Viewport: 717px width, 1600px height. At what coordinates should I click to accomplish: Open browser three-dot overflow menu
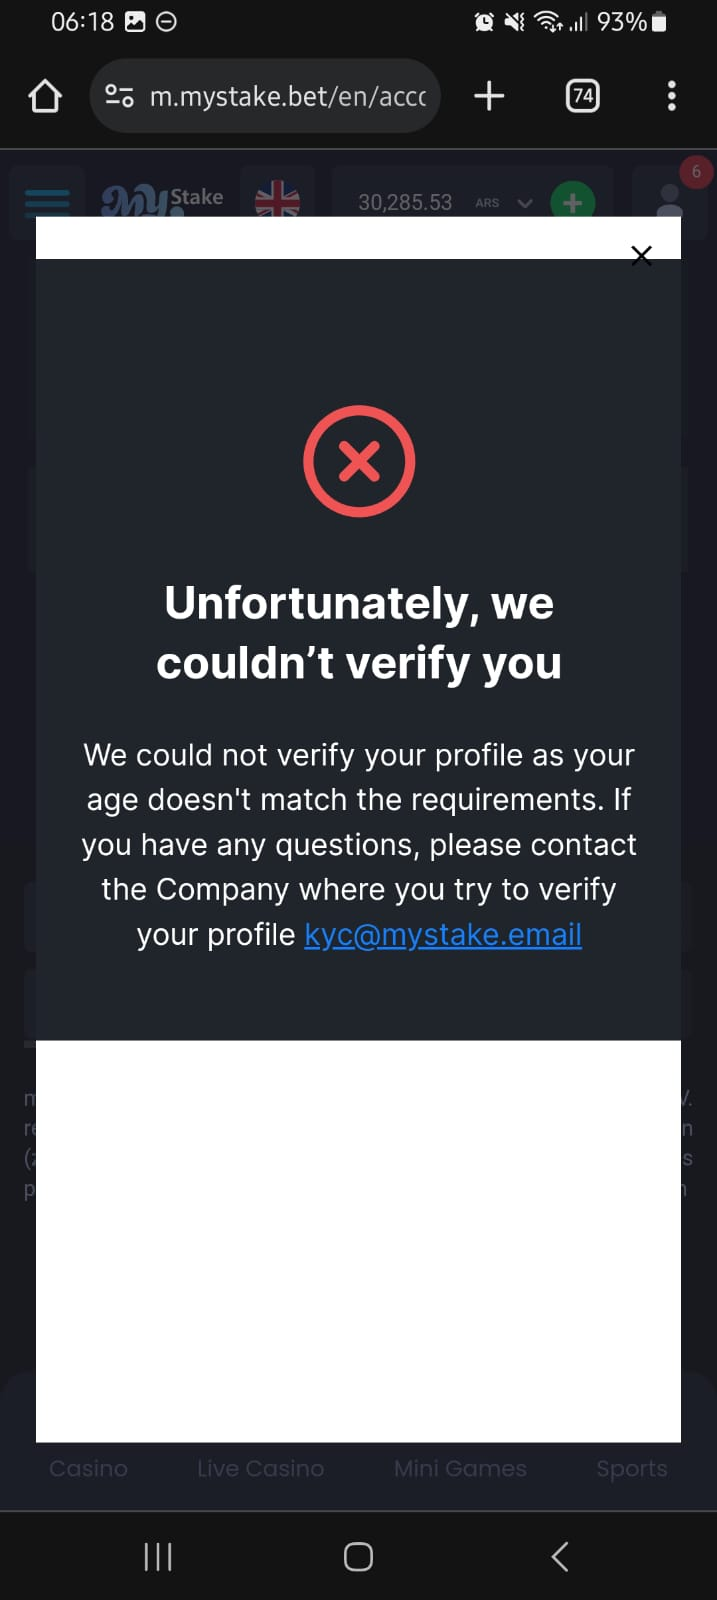tap(671, 96)
